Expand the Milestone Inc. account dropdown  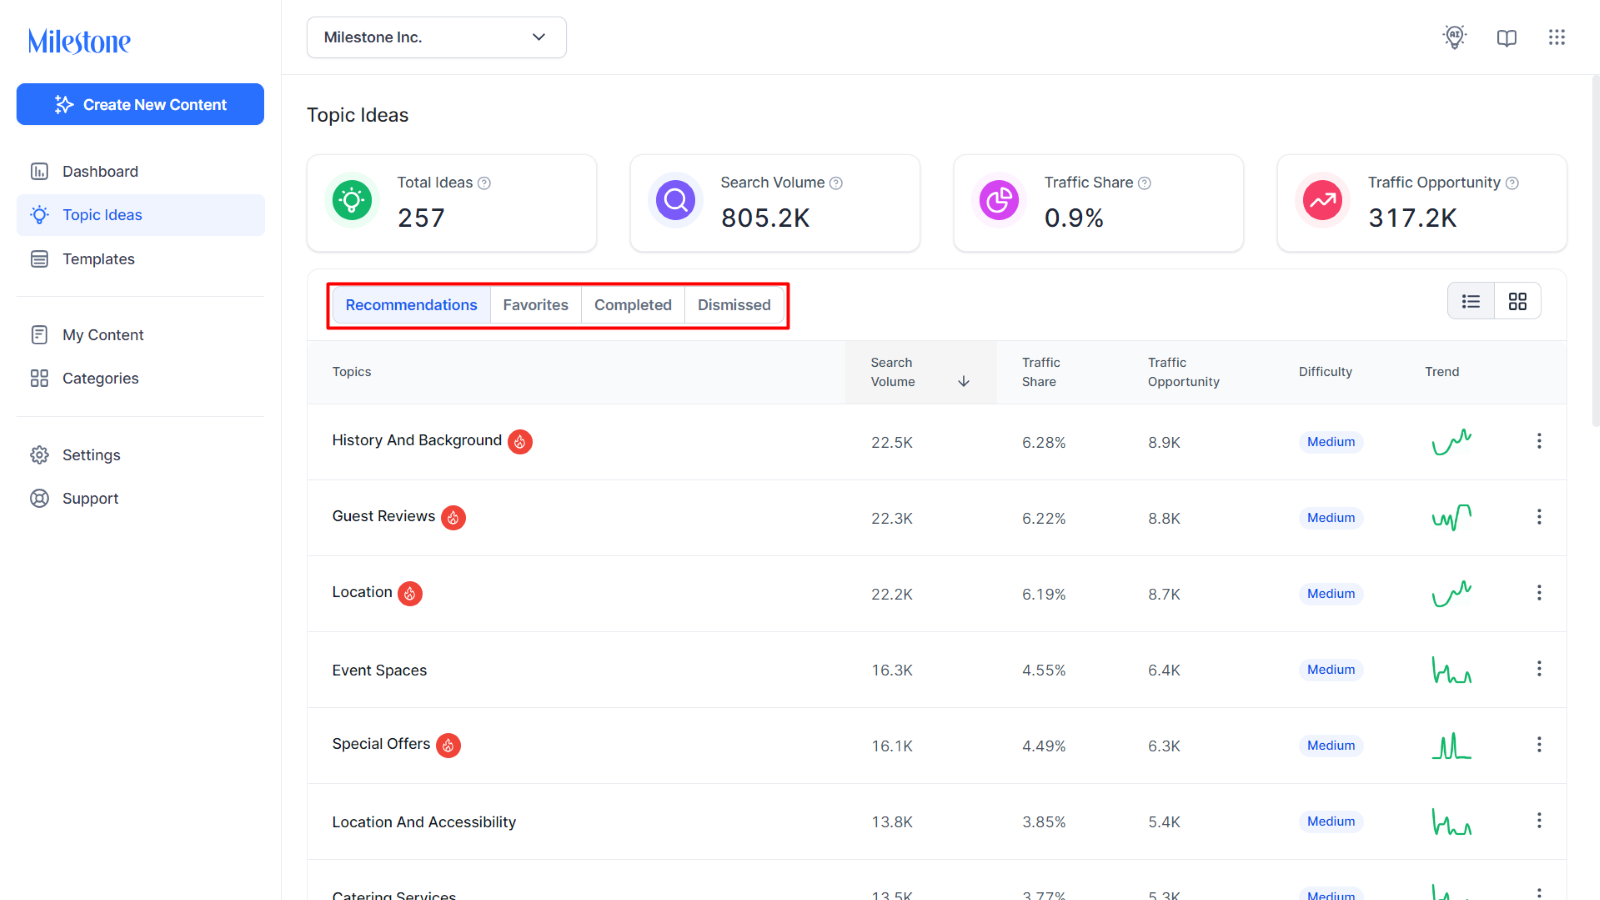point(437,37)
